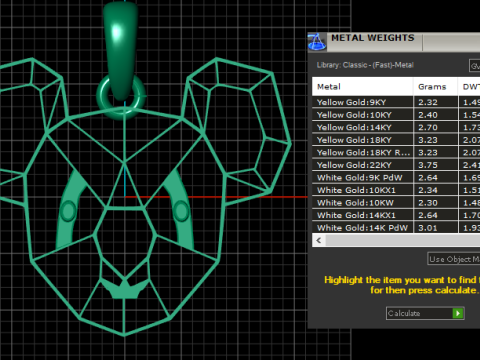Click the 3.75 grams value

(x=428, y=165)
